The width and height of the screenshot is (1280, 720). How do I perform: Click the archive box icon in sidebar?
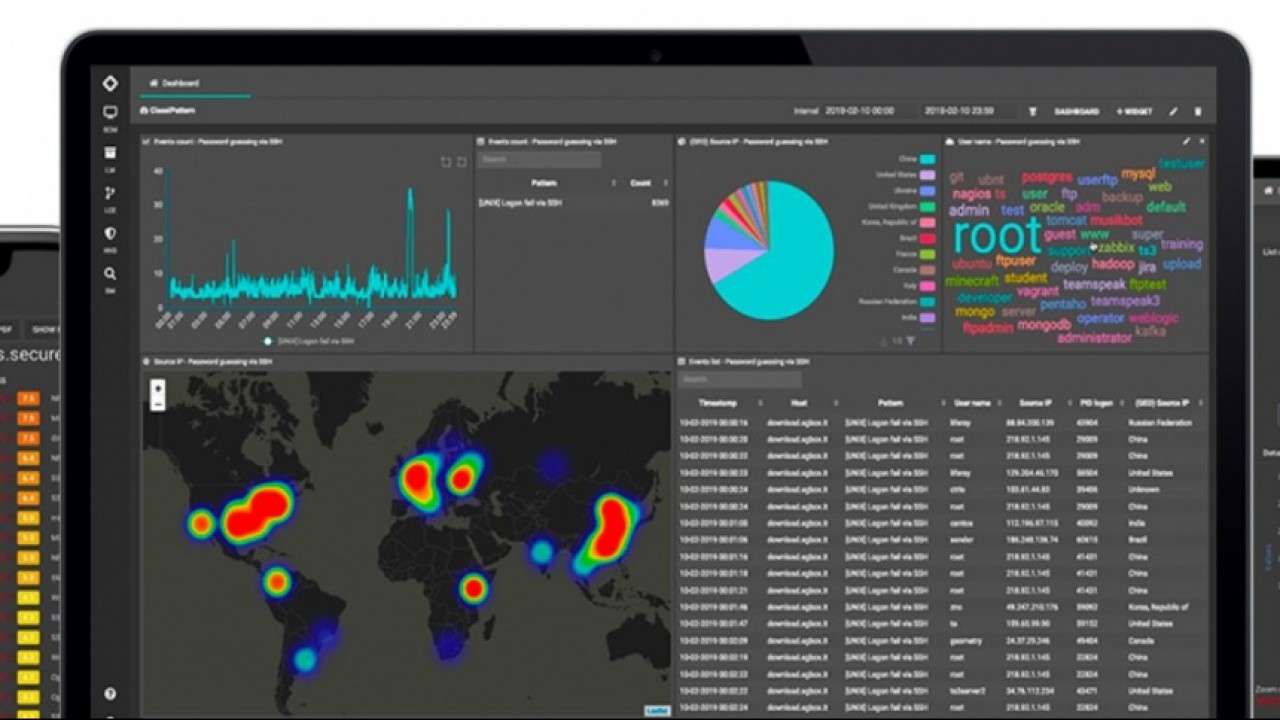click(110, 153)
